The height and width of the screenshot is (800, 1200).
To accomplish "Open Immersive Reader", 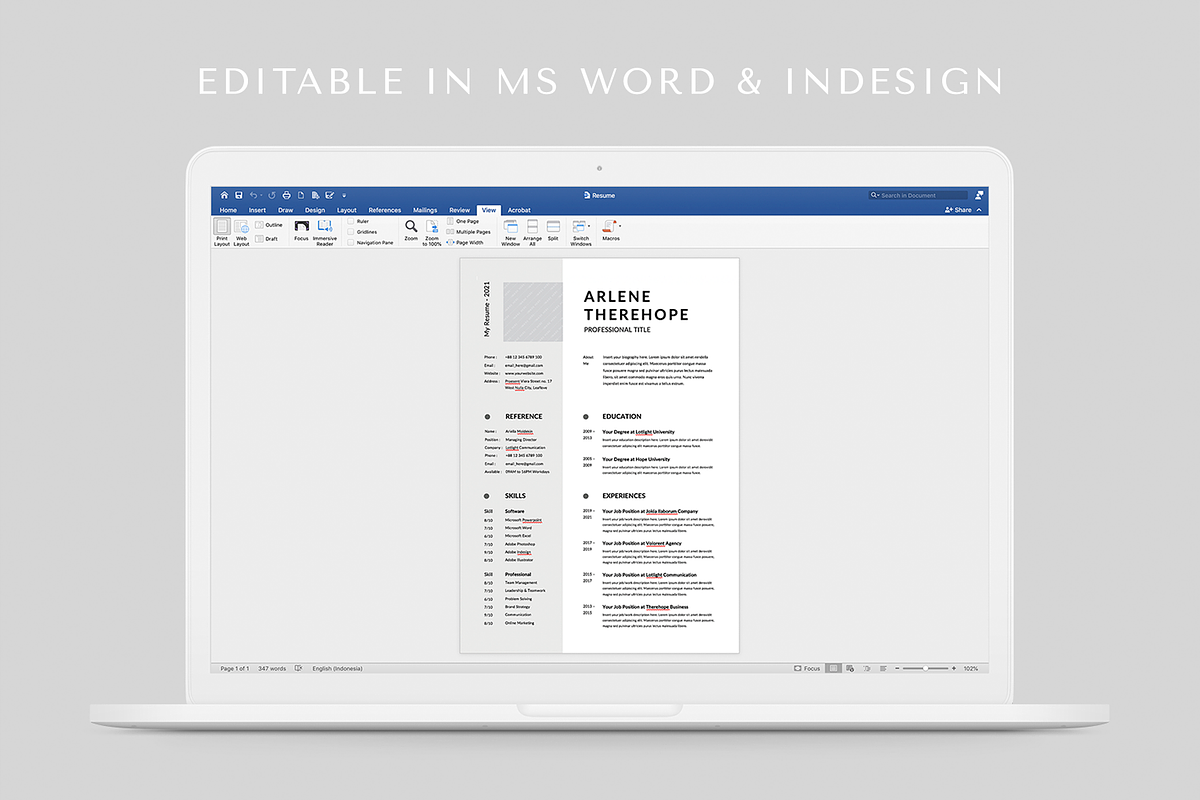I will pyautogui.click(x=325, y=233).
